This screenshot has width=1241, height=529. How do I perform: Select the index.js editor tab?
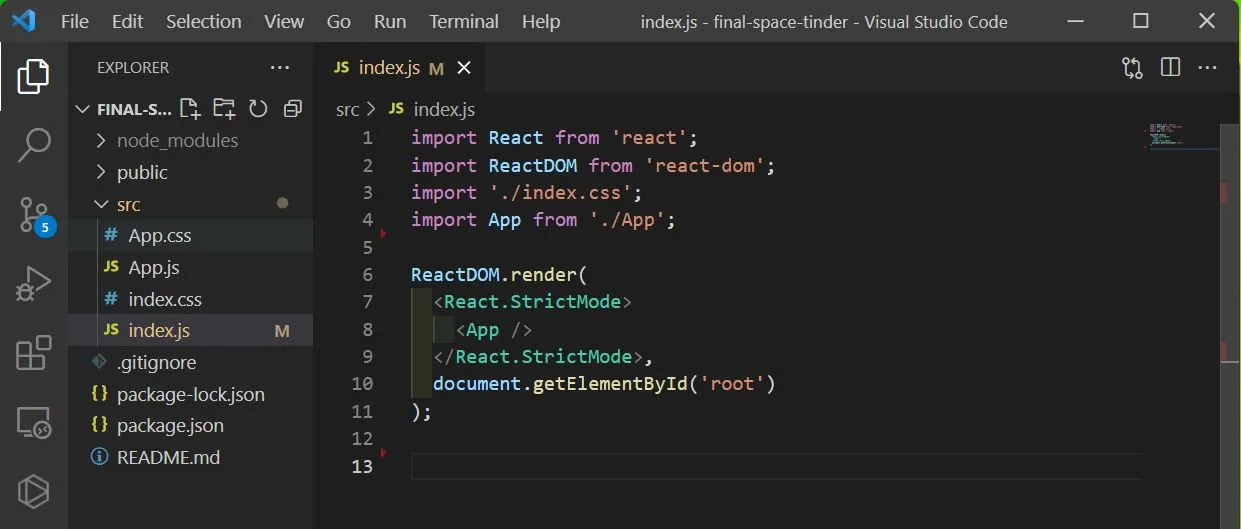(400, 68)
